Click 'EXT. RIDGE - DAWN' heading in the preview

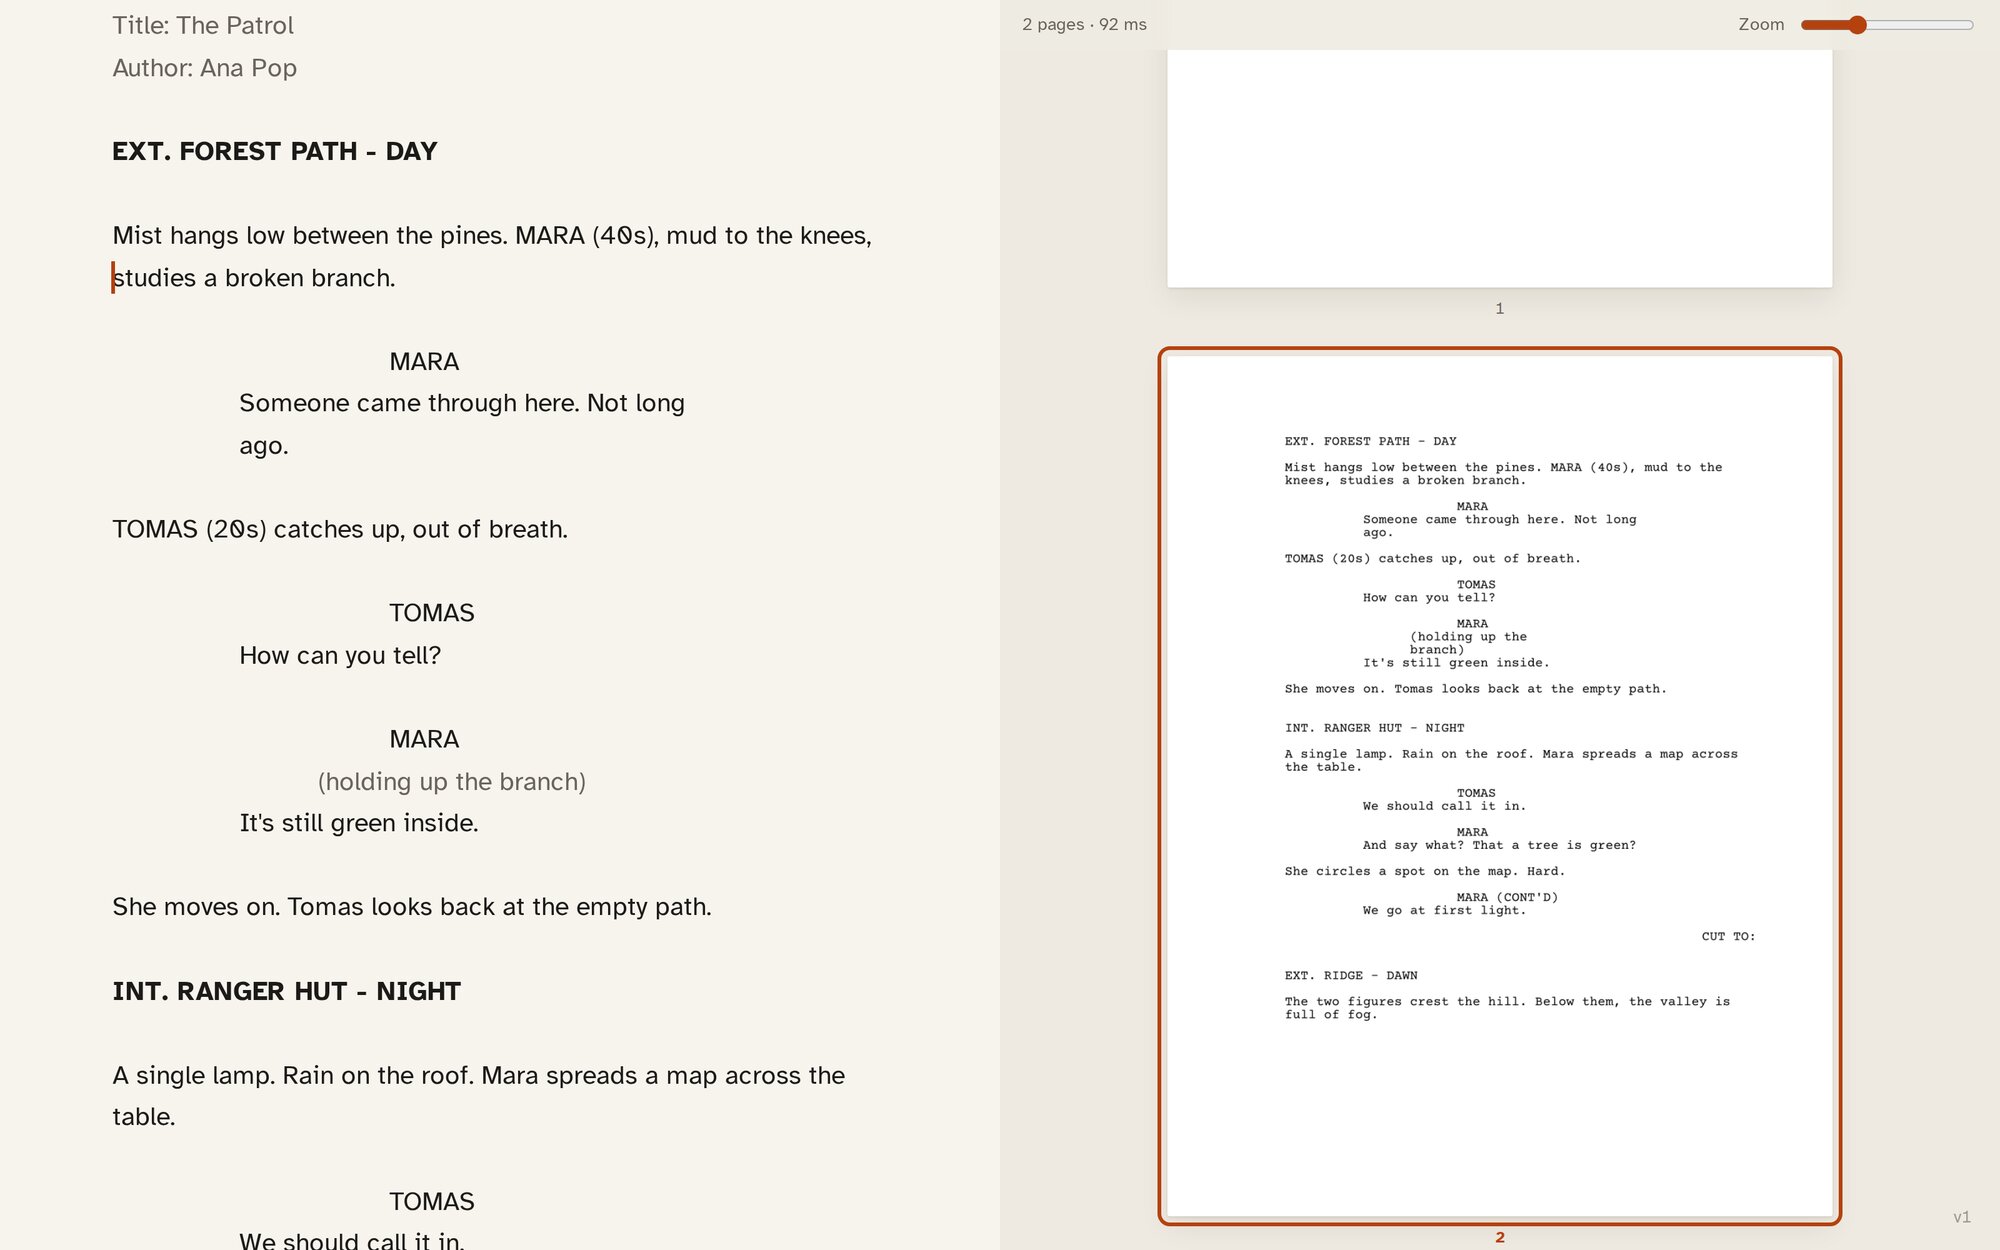tap(1351, 975)
